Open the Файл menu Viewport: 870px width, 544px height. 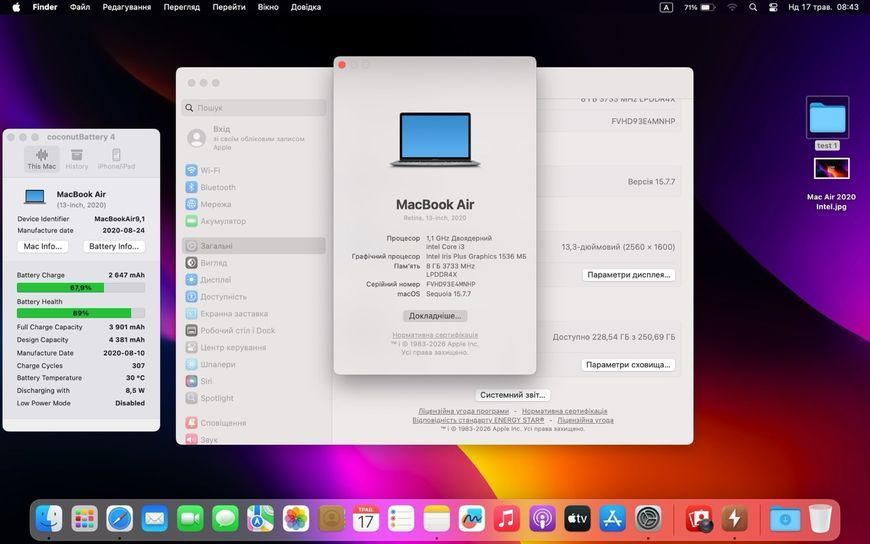click(x=80, y=7)
